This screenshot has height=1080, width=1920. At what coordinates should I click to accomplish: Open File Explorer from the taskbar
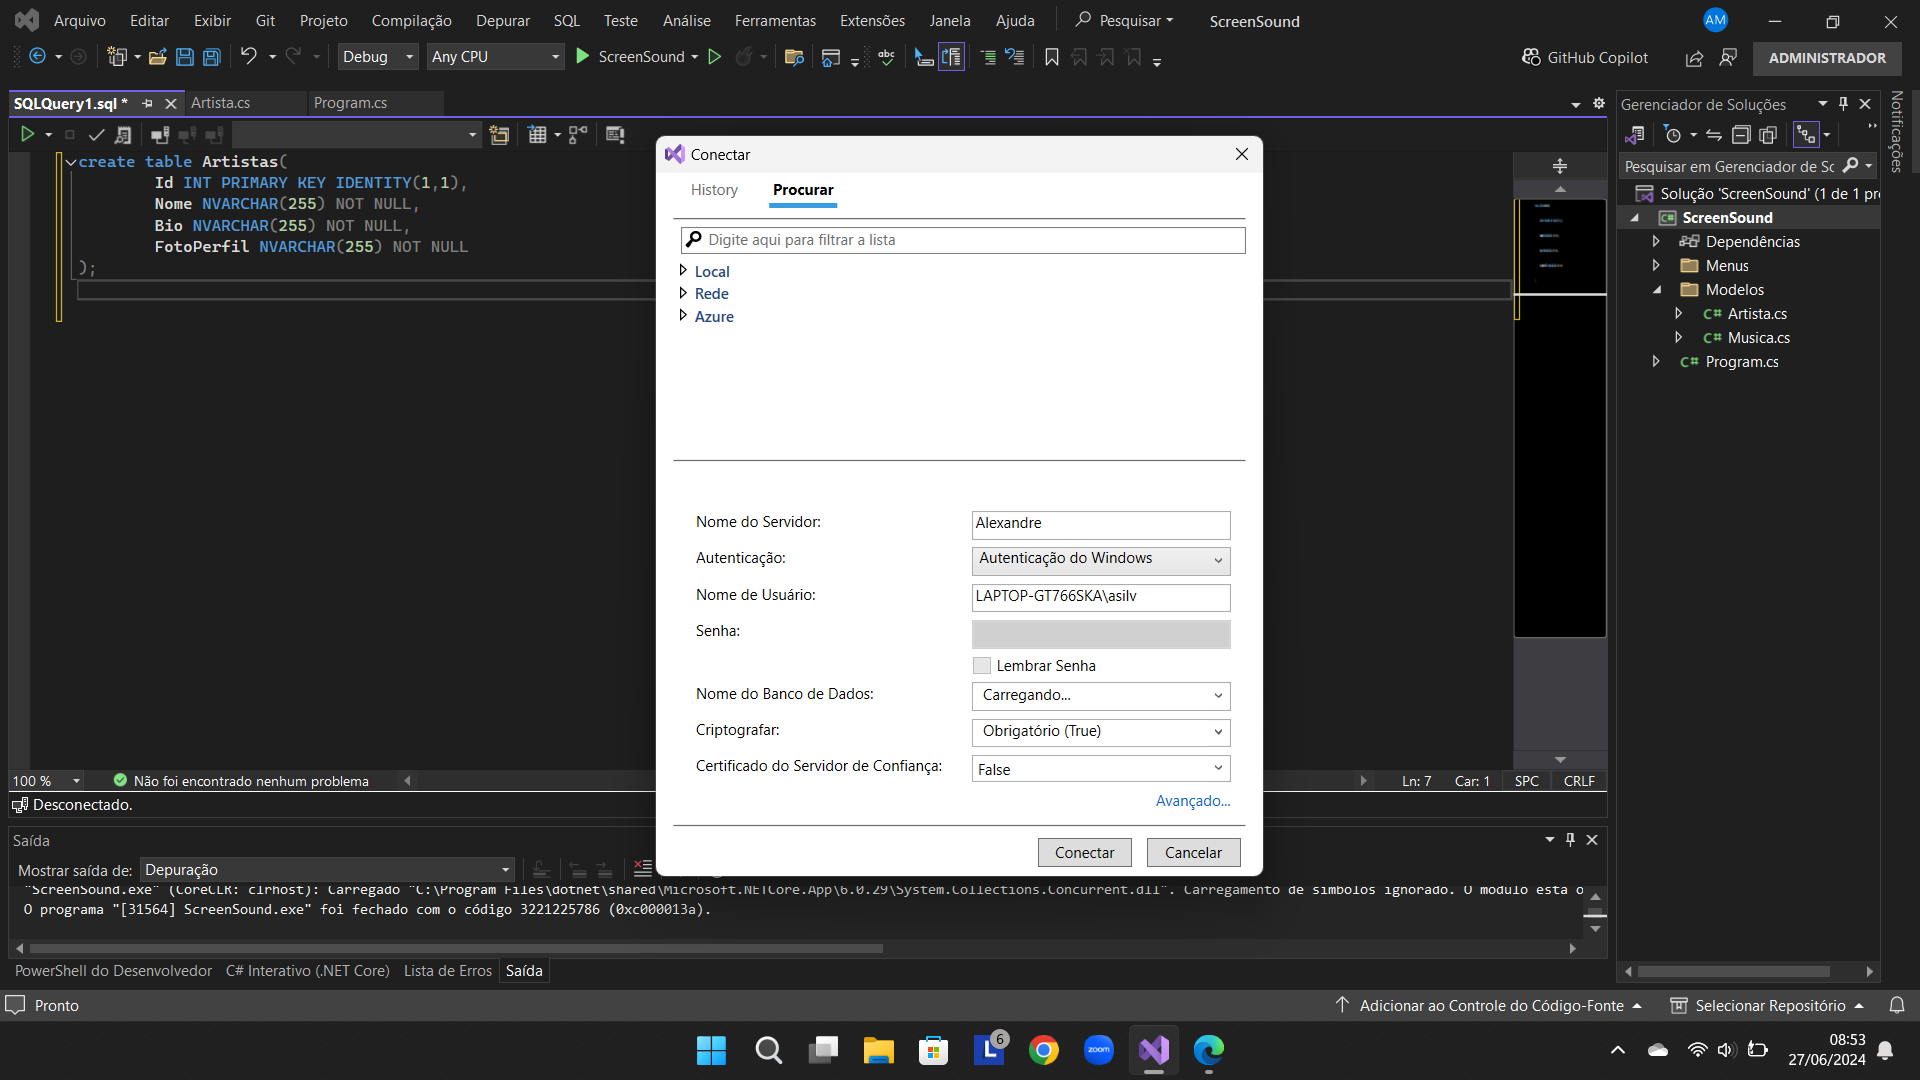(x=879, y=1050)
